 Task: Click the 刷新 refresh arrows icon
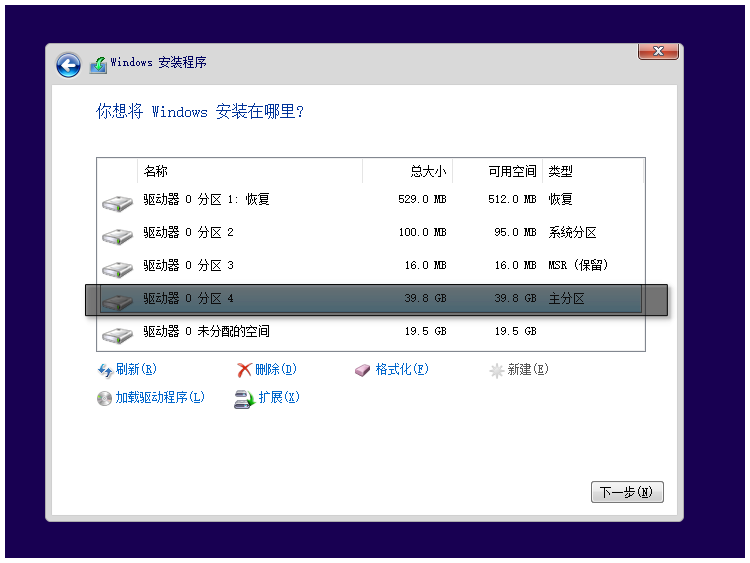click(105, 370)
